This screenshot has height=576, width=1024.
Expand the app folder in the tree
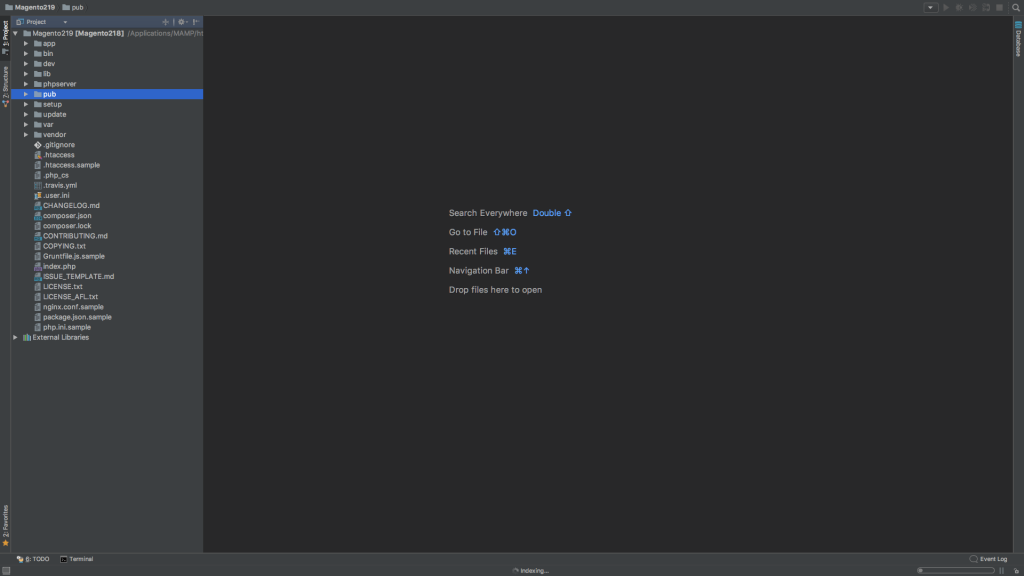pyautogui.click(x=26, y=42)
